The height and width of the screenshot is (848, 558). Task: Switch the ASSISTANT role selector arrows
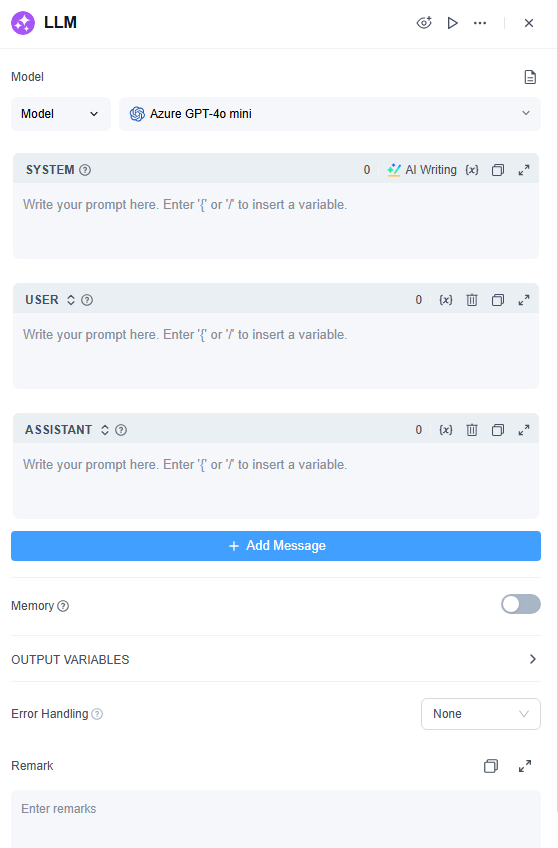point(105,430)
